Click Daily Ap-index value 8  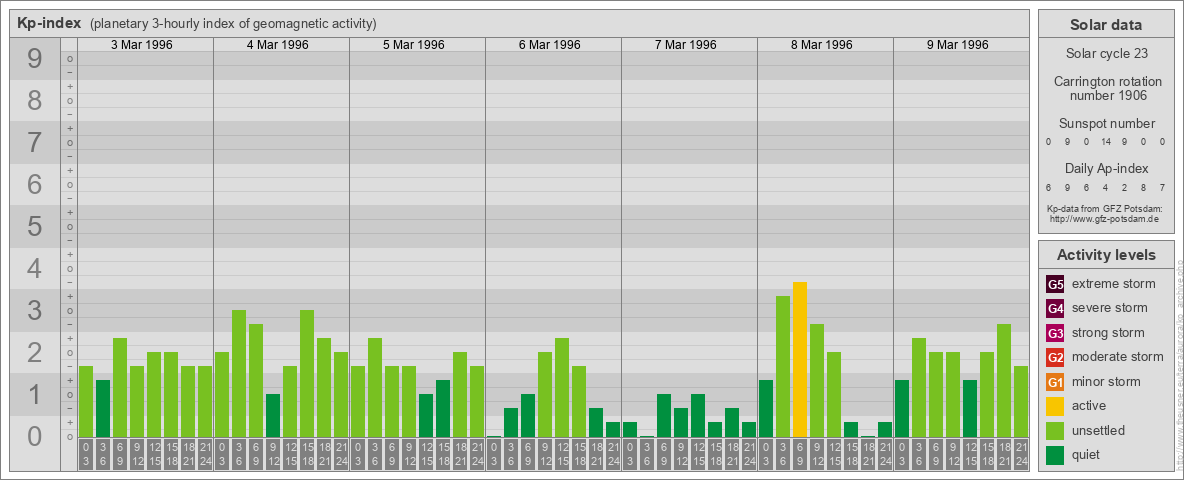click(1145, 187)
